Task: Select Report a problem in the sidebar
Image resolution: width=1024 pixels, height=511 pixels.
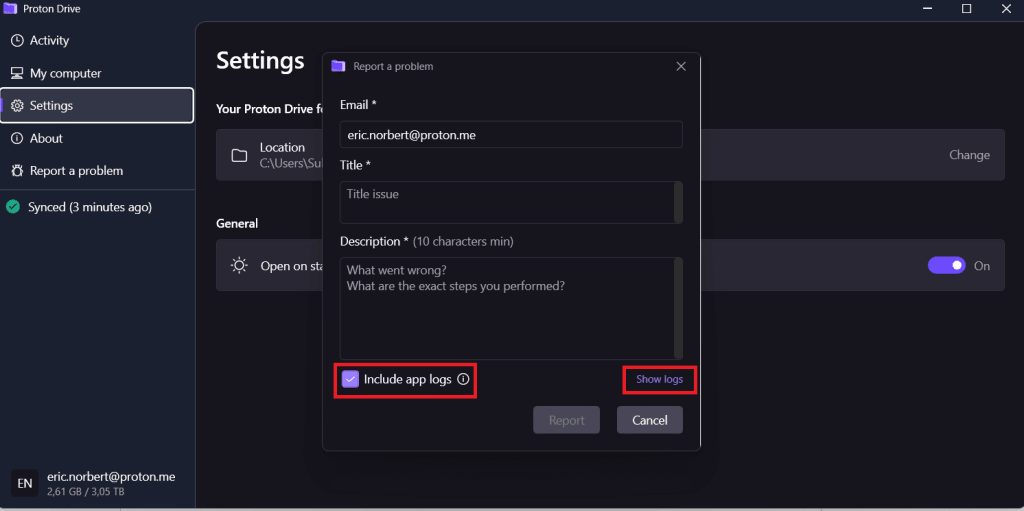Action: pyautogui.click(x=97, y=171)
